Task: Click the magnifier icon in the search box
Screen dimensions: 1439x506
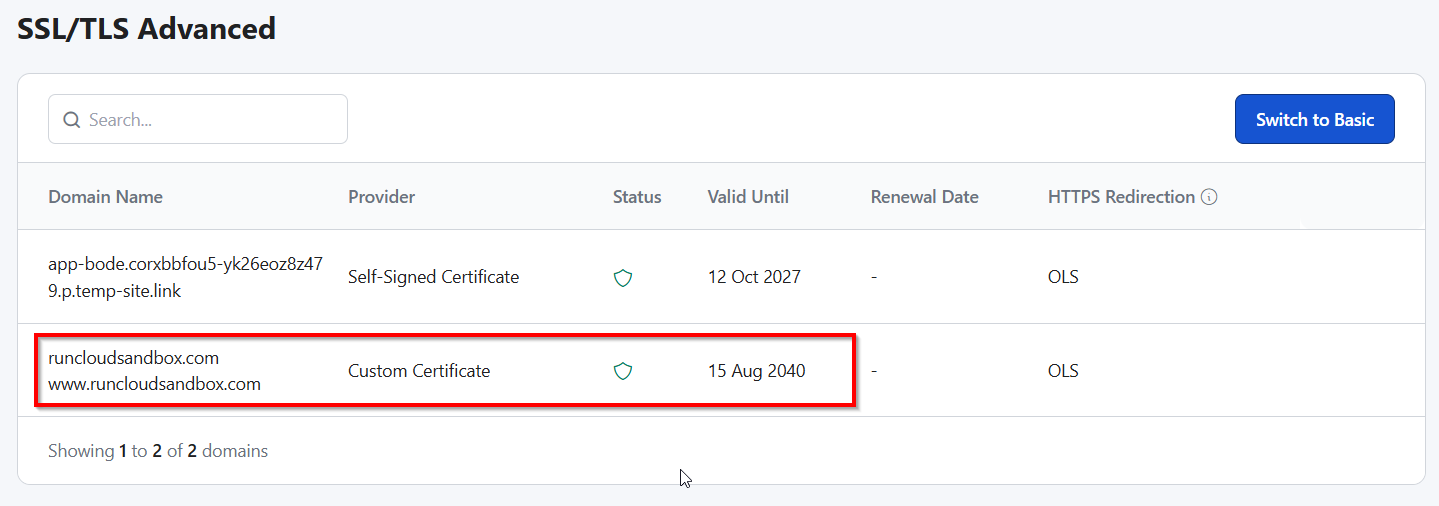Action: (71, 120)
